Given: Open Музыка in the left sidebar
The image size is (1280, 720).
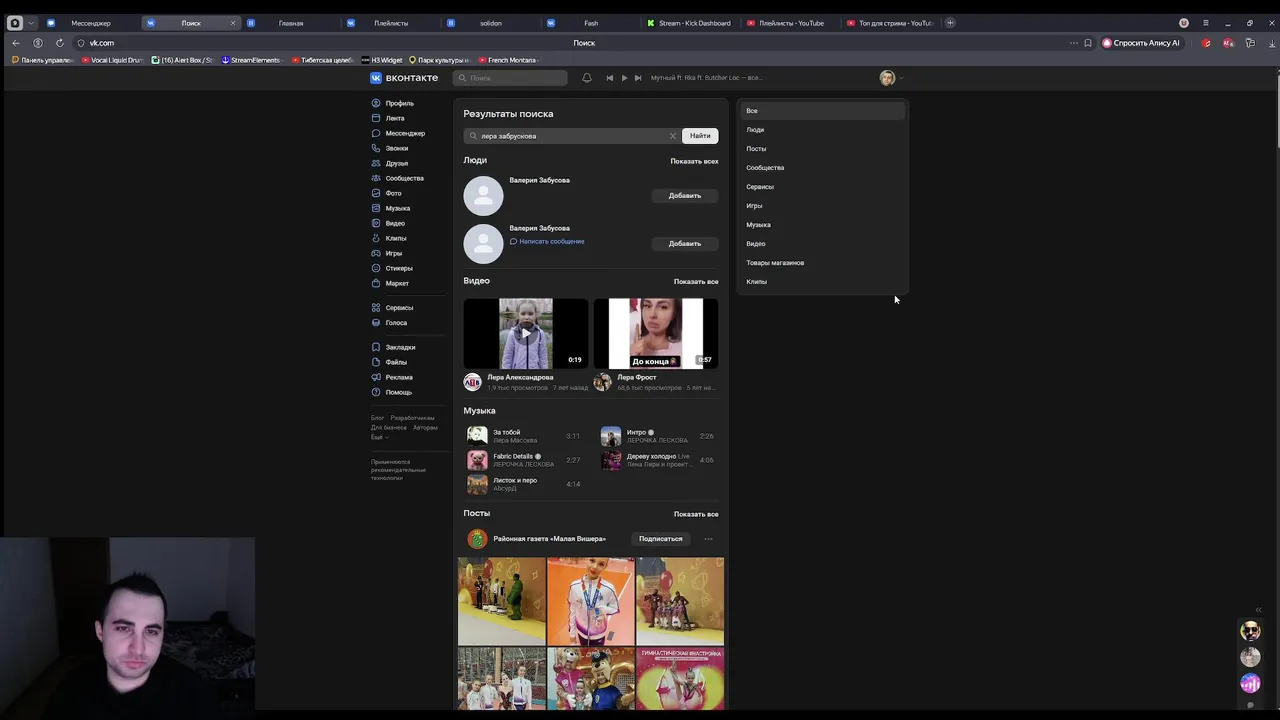Looking at the screenshot, I should tap(398, 208).
